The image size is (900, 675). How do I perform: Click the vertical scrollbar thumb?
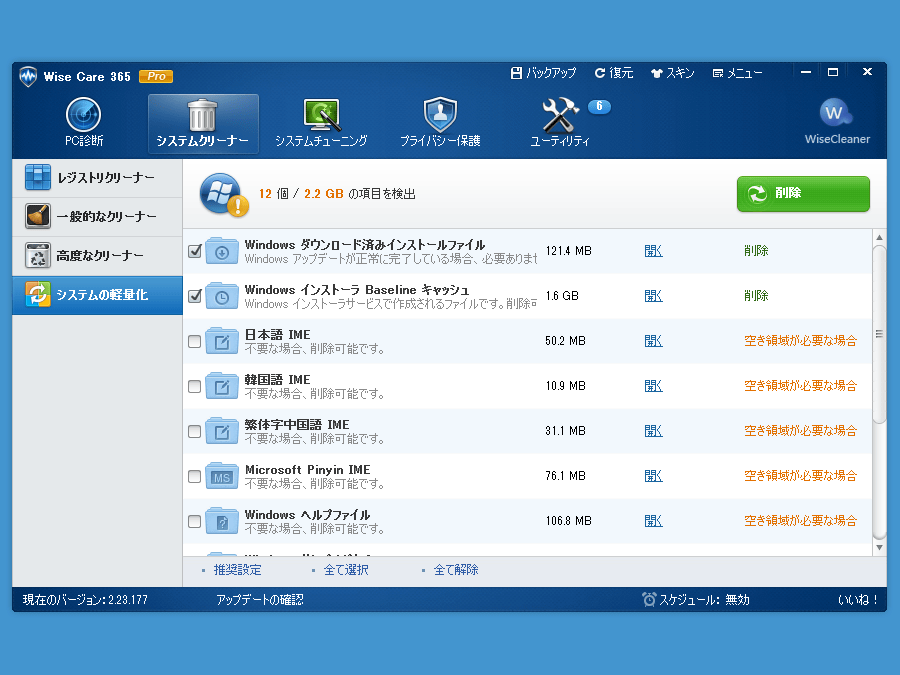[879, 335]
